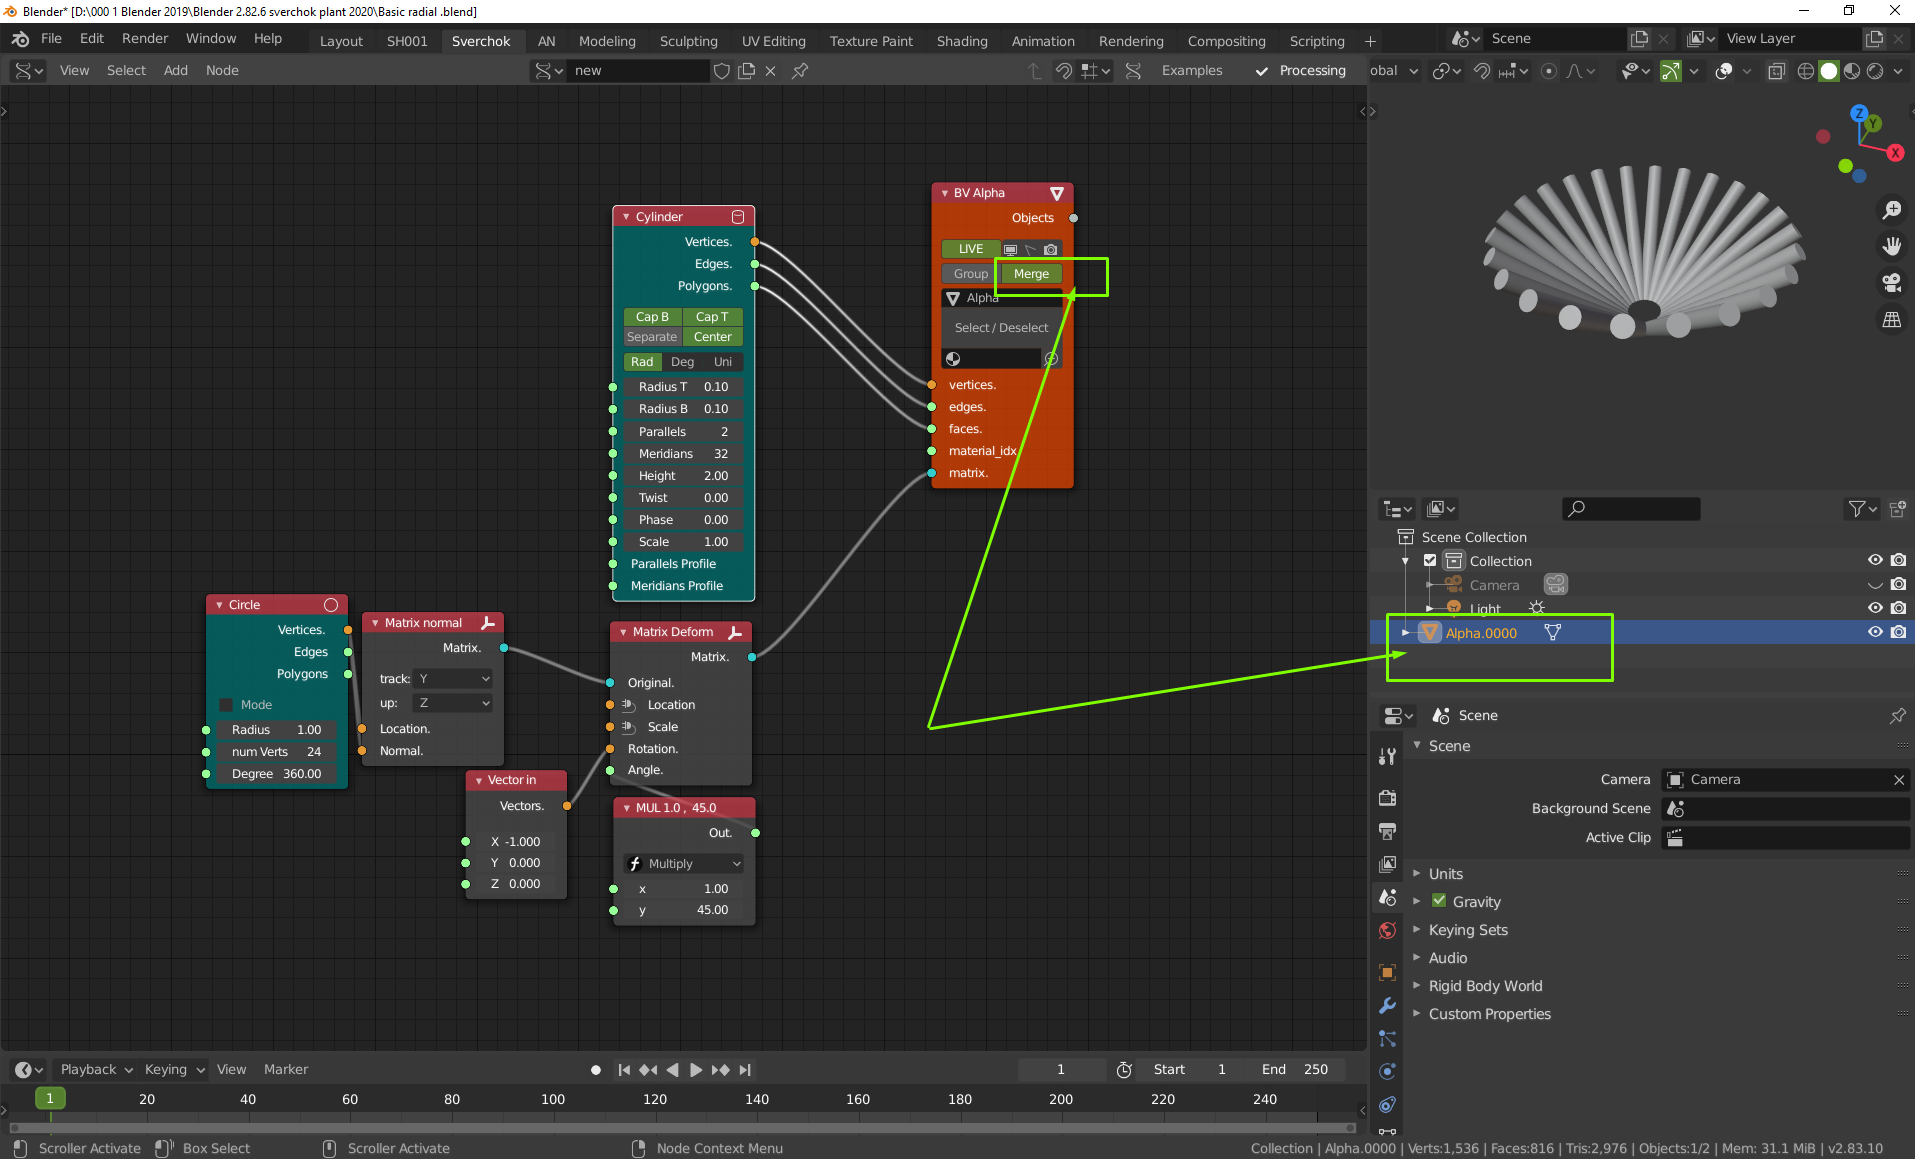1915x1159 pixels.
Task: Open the Render menu in the top menu bar
Action: point(144,38)
